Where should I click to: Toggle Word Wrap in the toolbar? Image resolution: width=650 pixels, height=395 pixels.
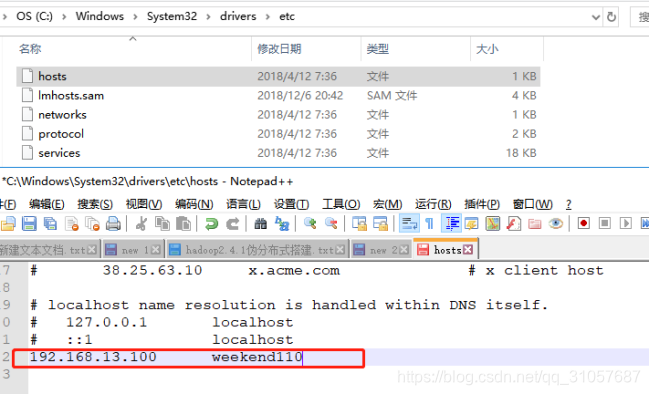pyautogui.click(x=409, y=224)
